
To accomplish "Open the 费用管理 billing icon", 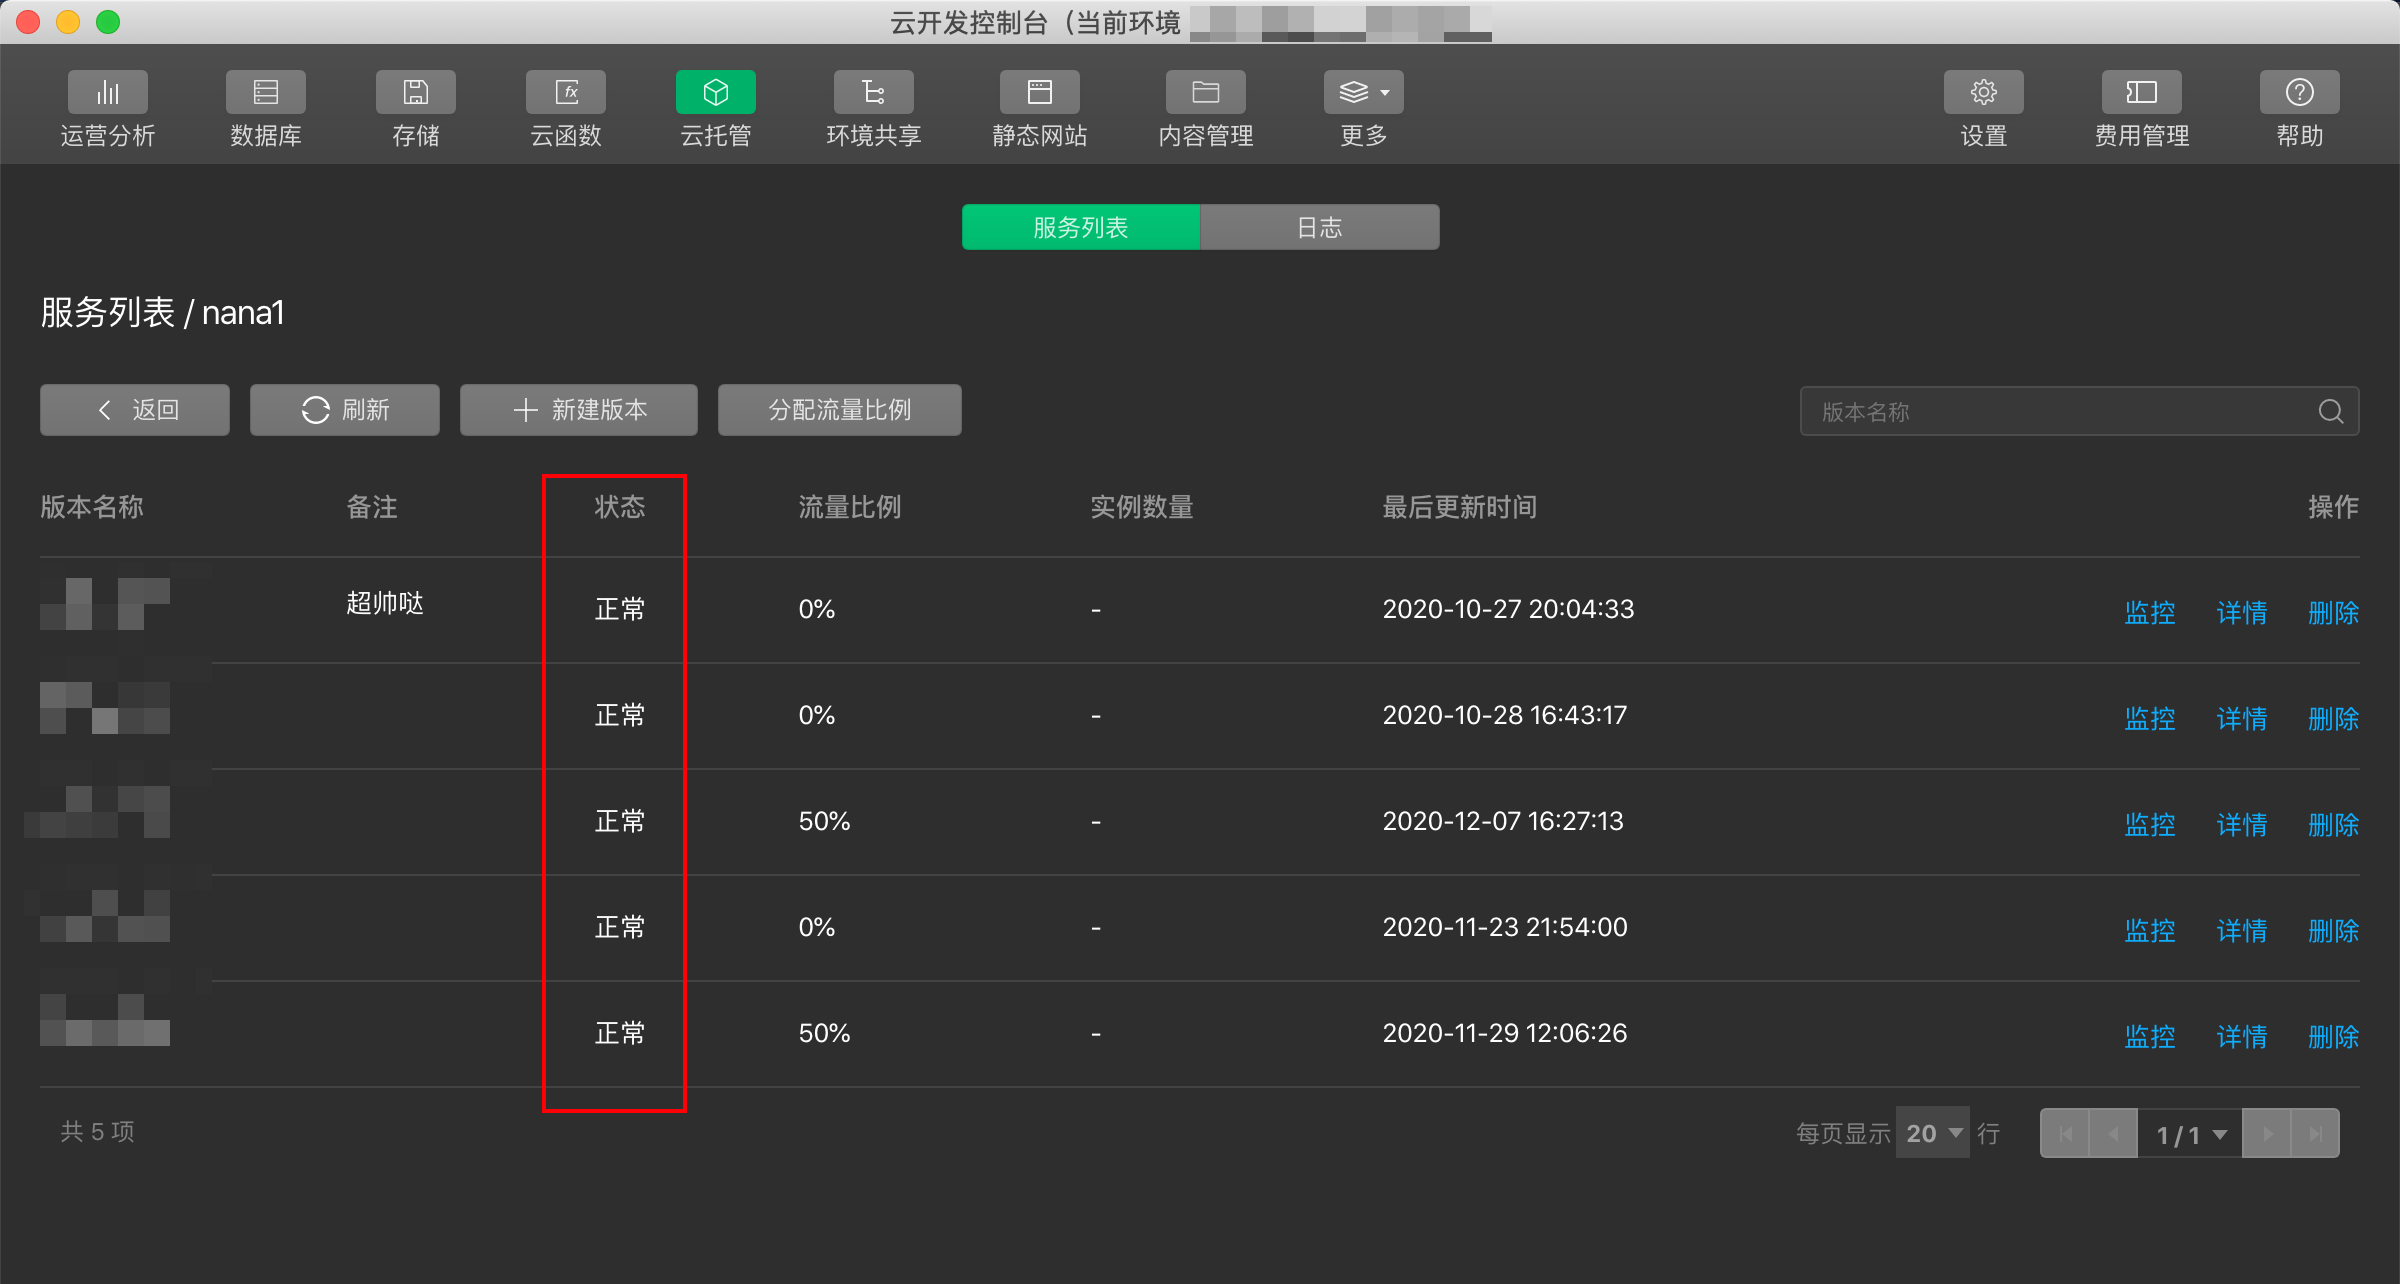I will point(2141,93).
